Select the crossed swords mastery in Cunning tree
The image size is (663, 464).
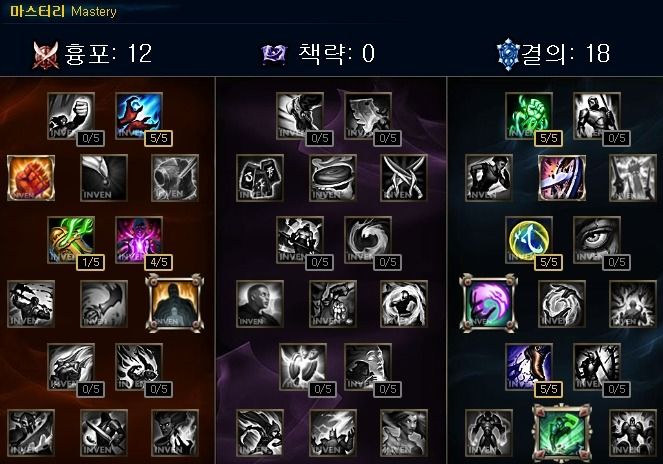click(x=404, y=178)
